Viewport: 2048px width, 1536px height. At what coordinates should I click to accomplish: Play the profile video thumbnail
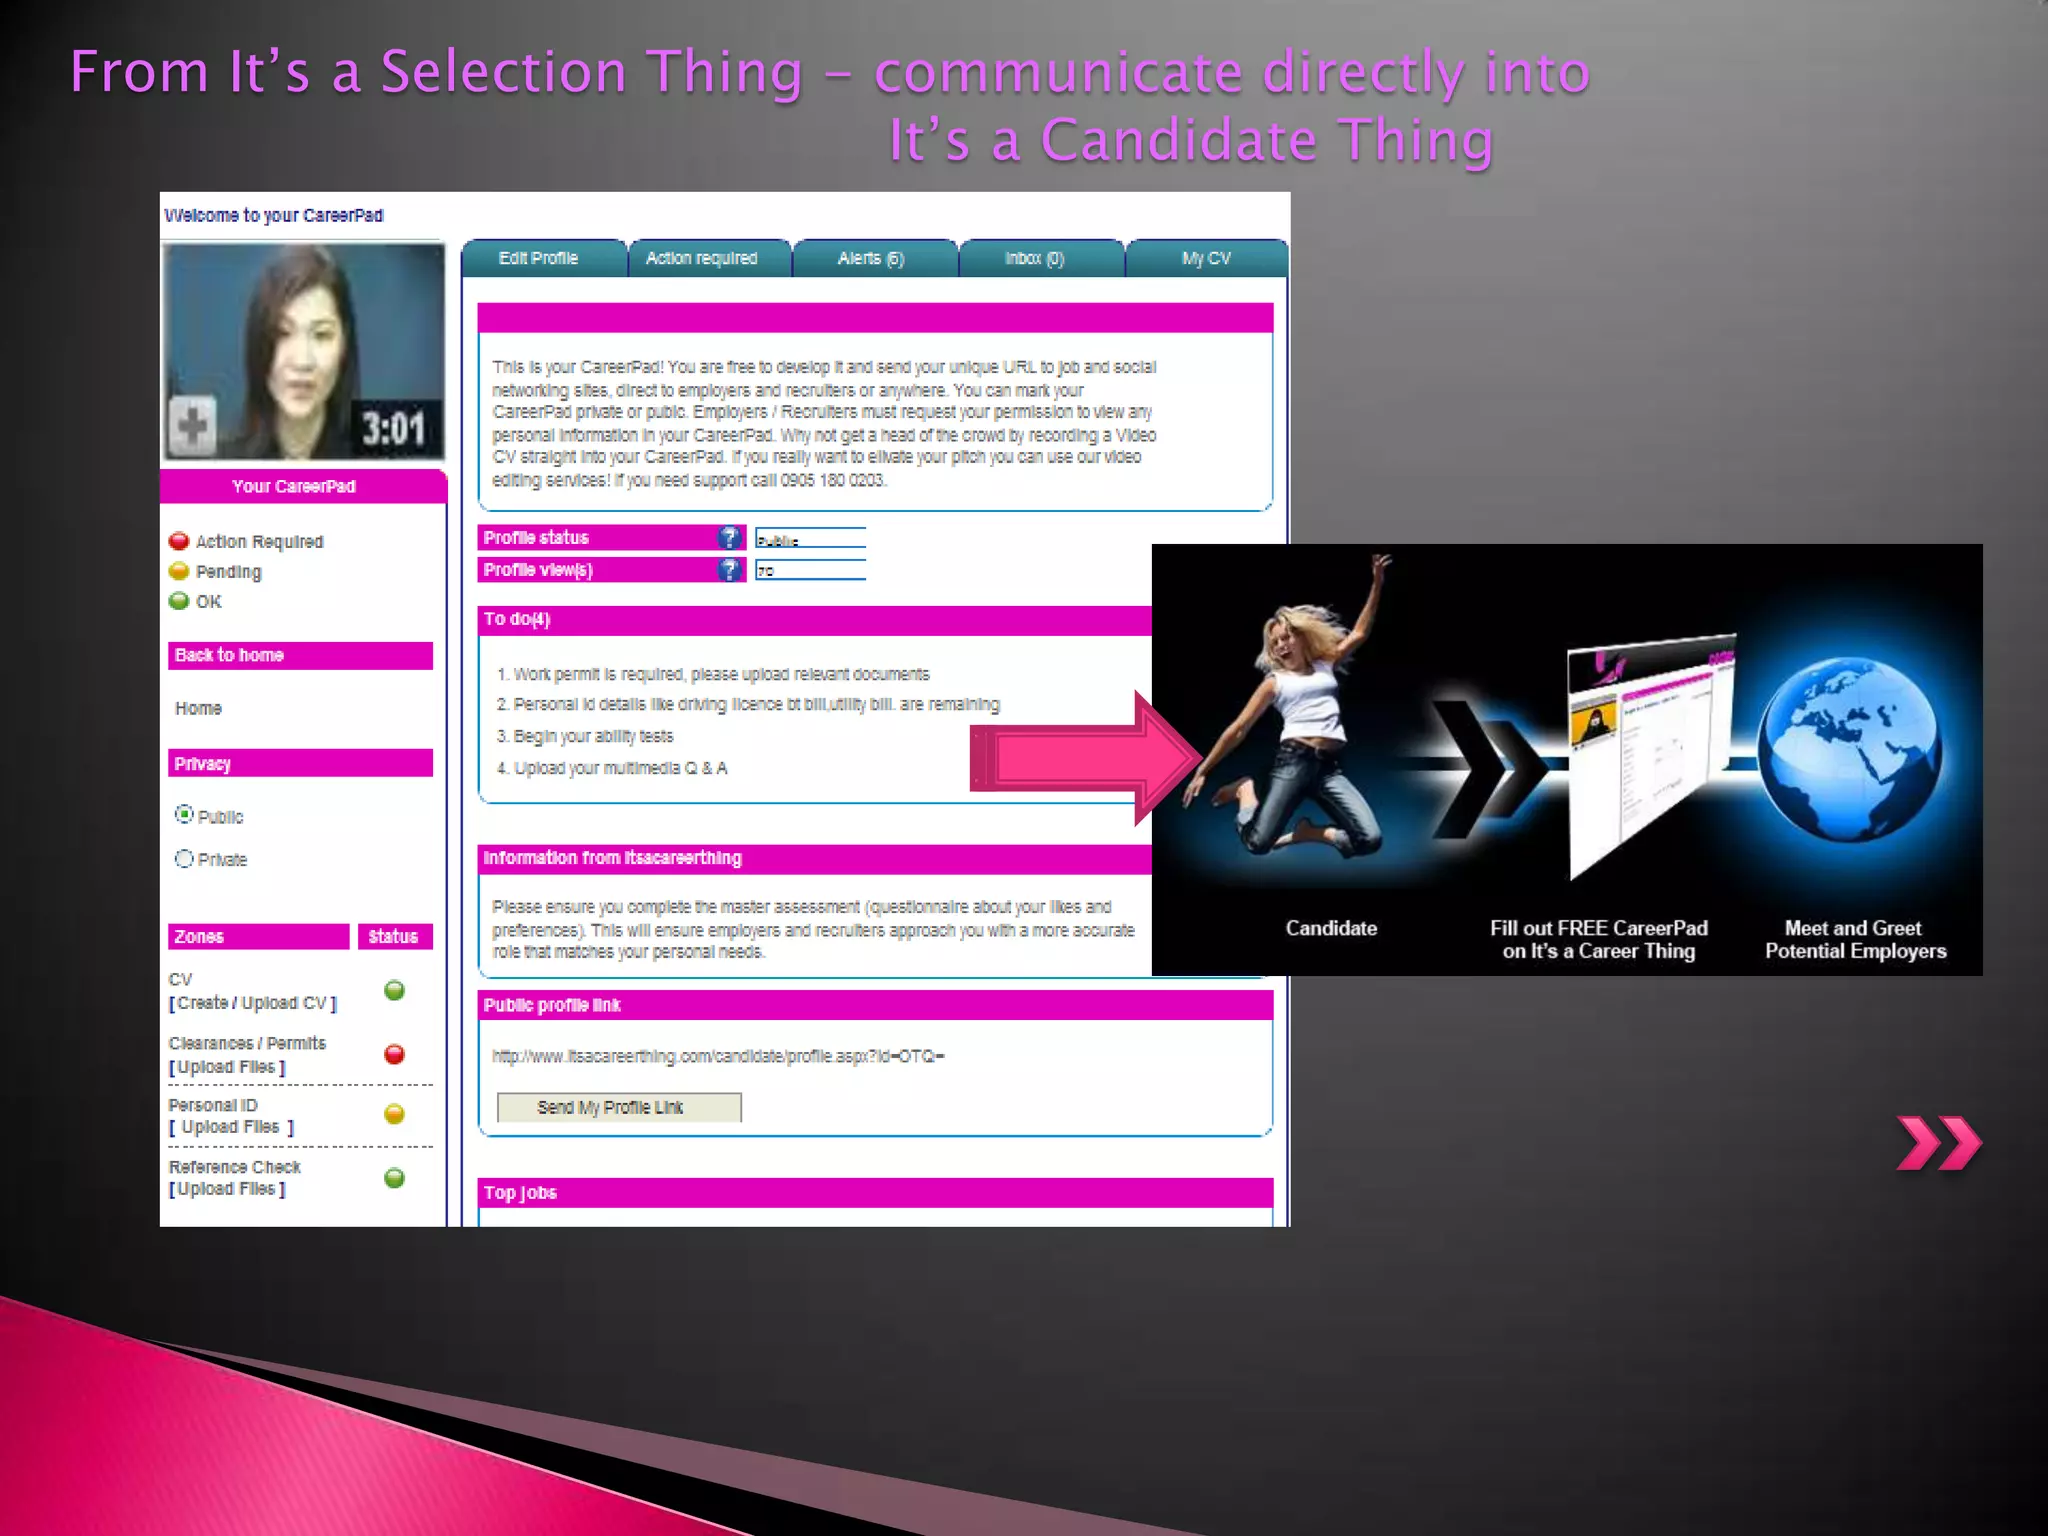(303, 352)
